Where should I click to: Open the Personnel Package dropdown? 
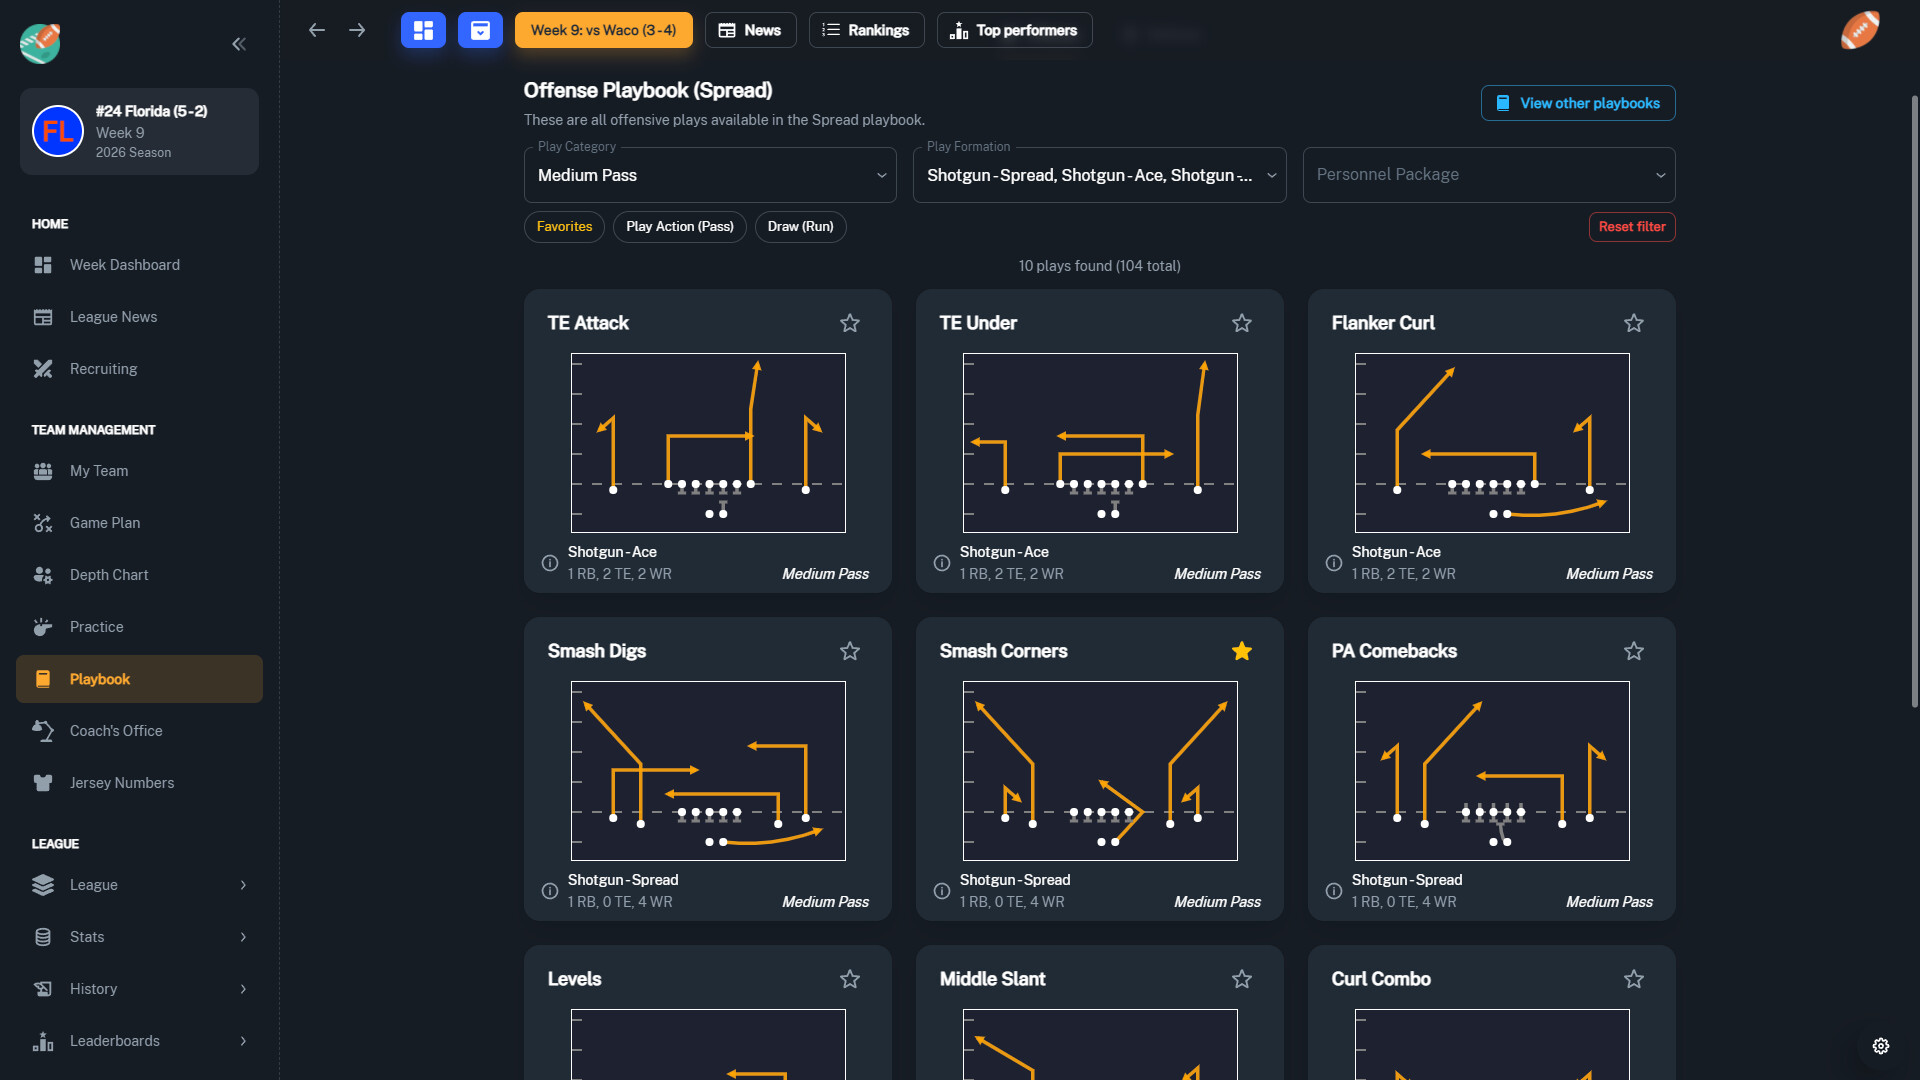point(1488,175)
